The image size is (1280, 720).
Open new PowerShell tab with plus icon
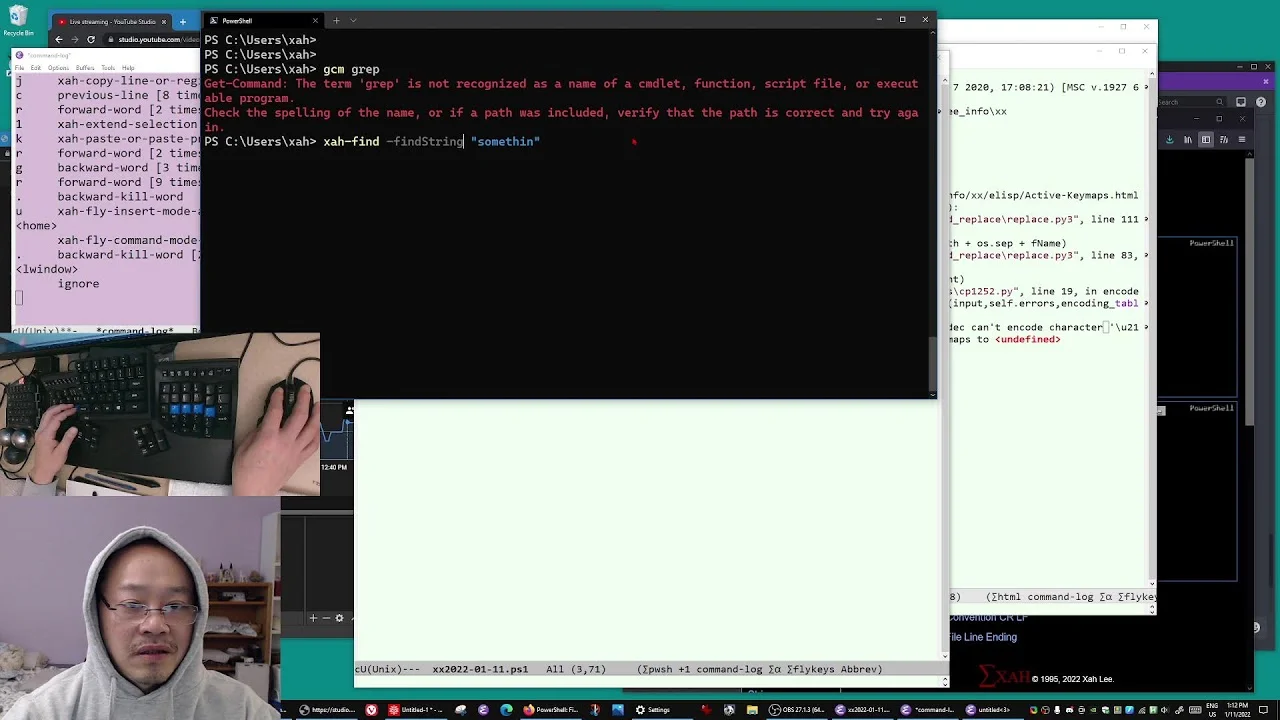(x=336, y=20)
